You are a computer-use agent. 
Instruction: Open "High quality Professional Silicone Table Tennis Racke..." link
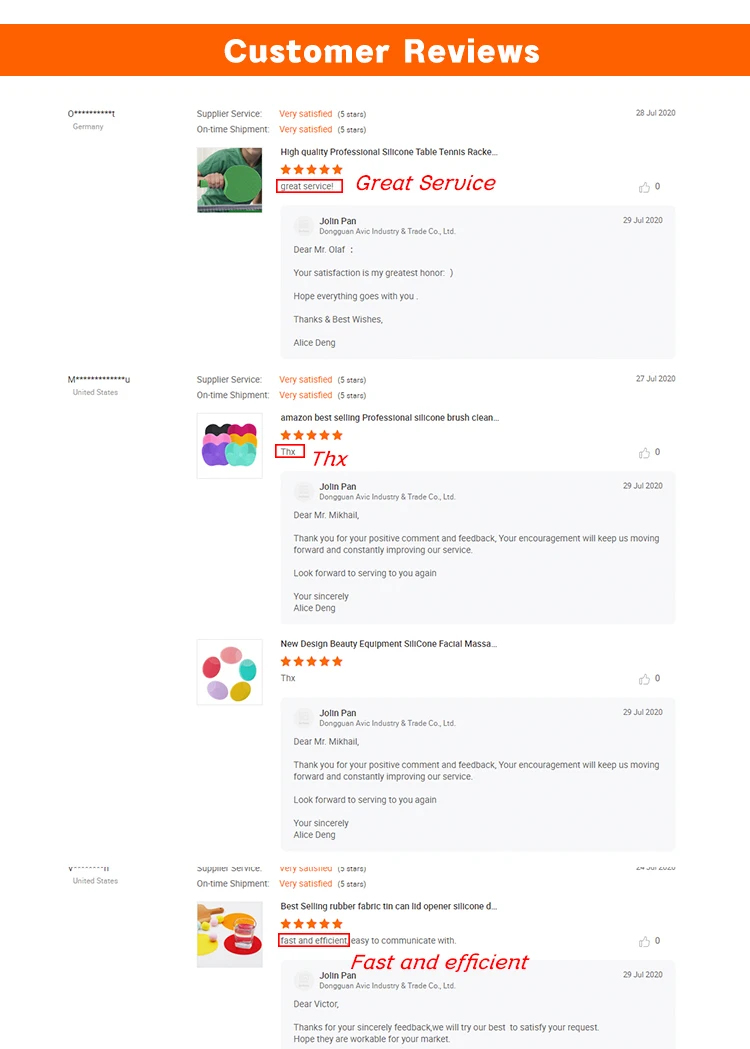tap(389, 152)
